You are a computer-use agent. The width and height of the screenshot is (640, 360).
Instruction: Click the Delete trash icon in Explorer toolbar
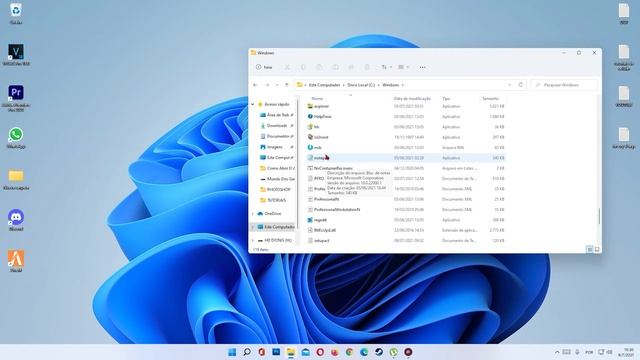click(x=367, y=67)
